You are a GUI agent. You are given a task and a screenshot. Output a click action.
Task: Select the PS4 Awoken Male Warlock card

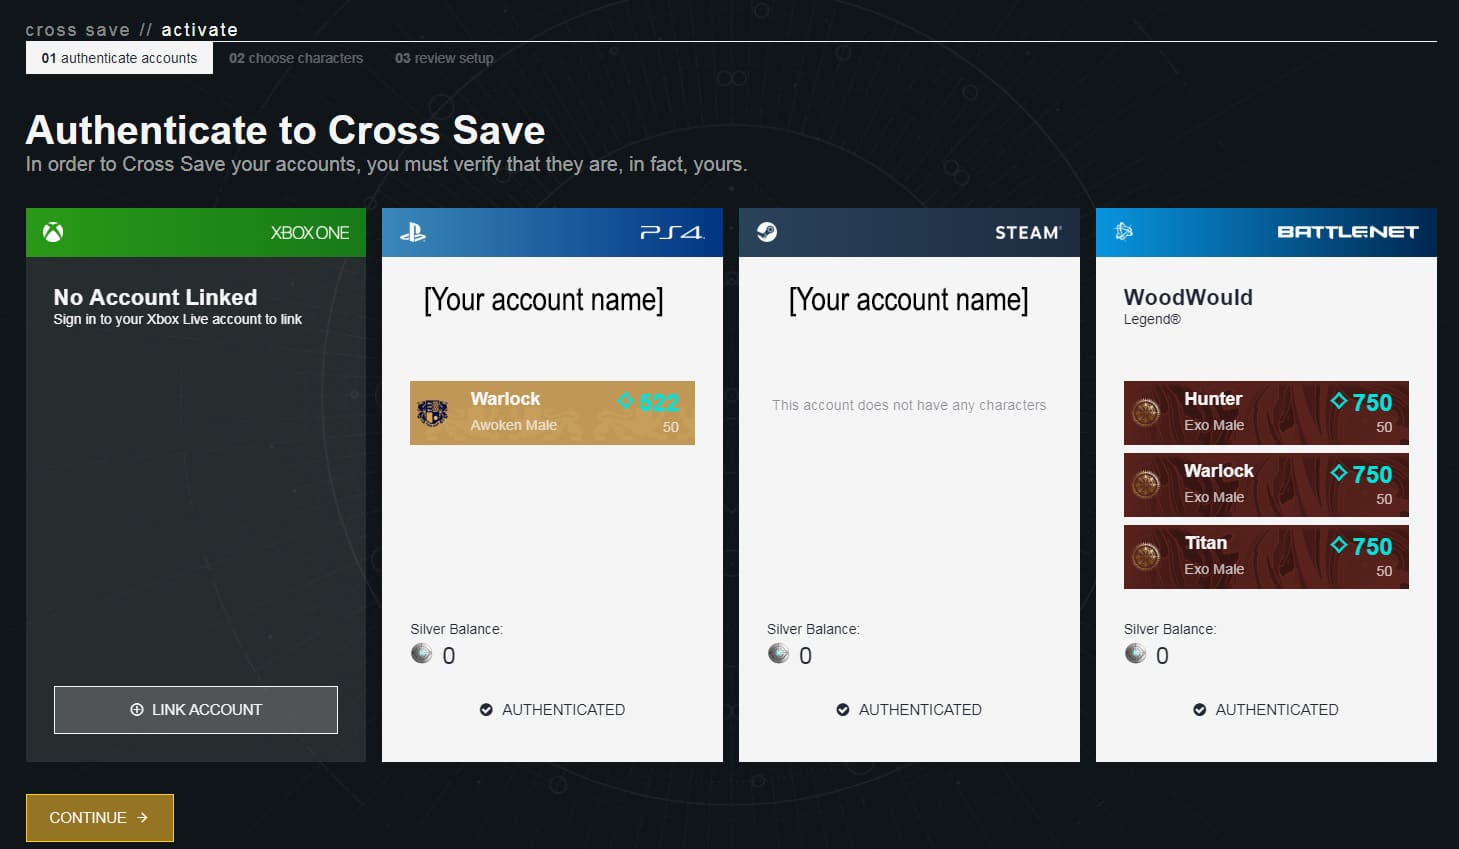[x=552, y=413]
